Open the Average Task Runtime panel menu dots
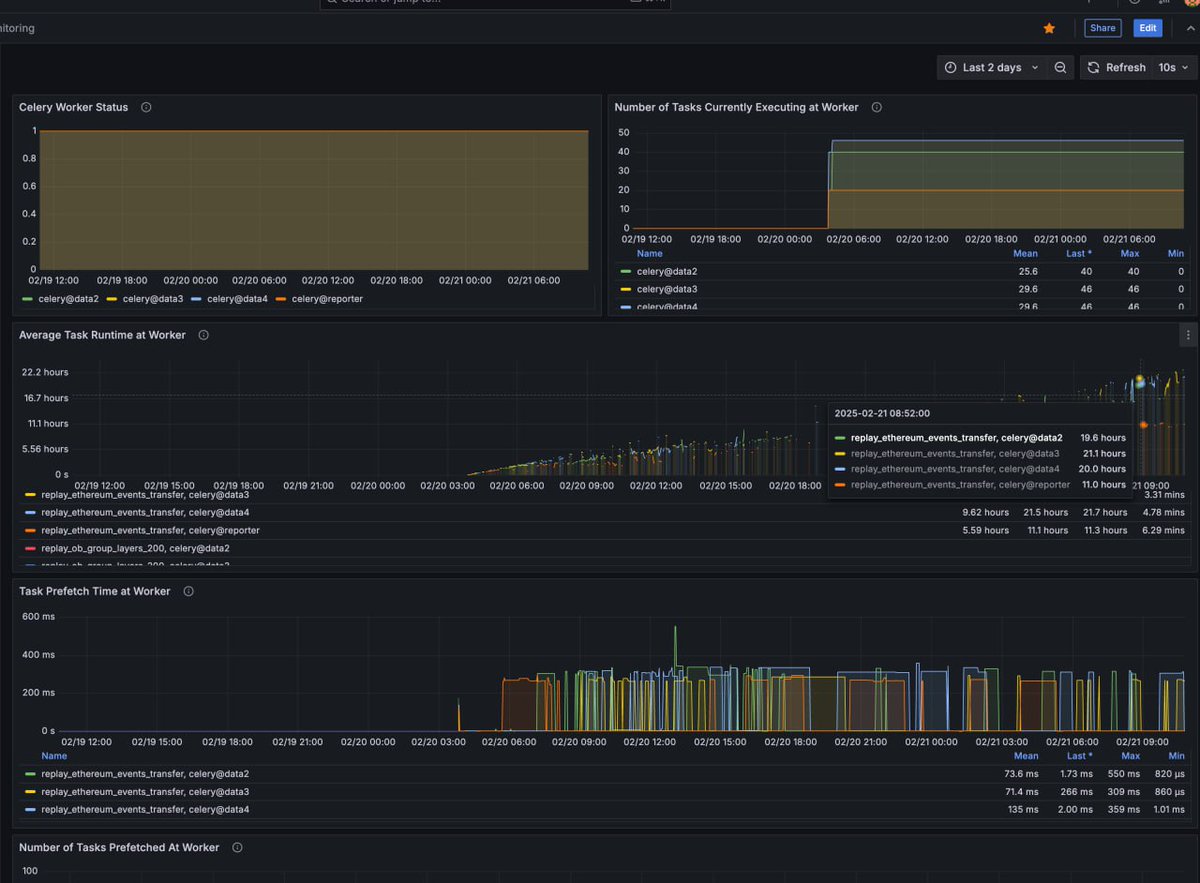This screenshot has width=1200, height=883. coord(1187,335)
